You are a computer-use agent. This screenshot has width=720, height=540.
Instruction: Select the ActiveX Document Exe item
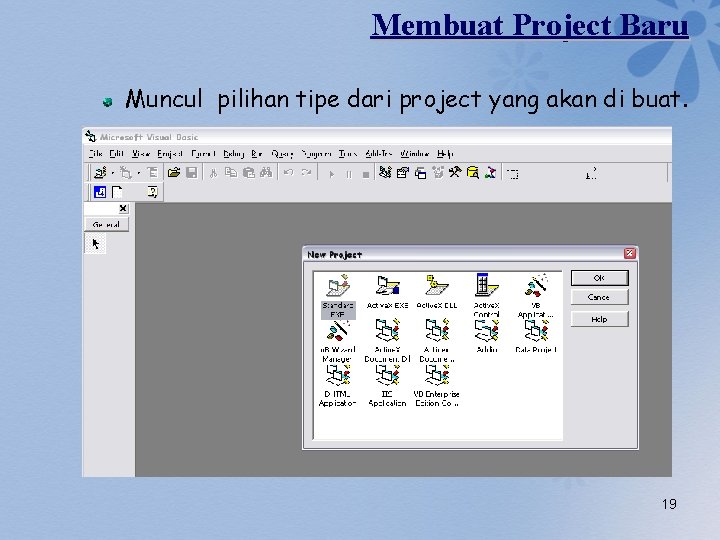tap(437, 341)
